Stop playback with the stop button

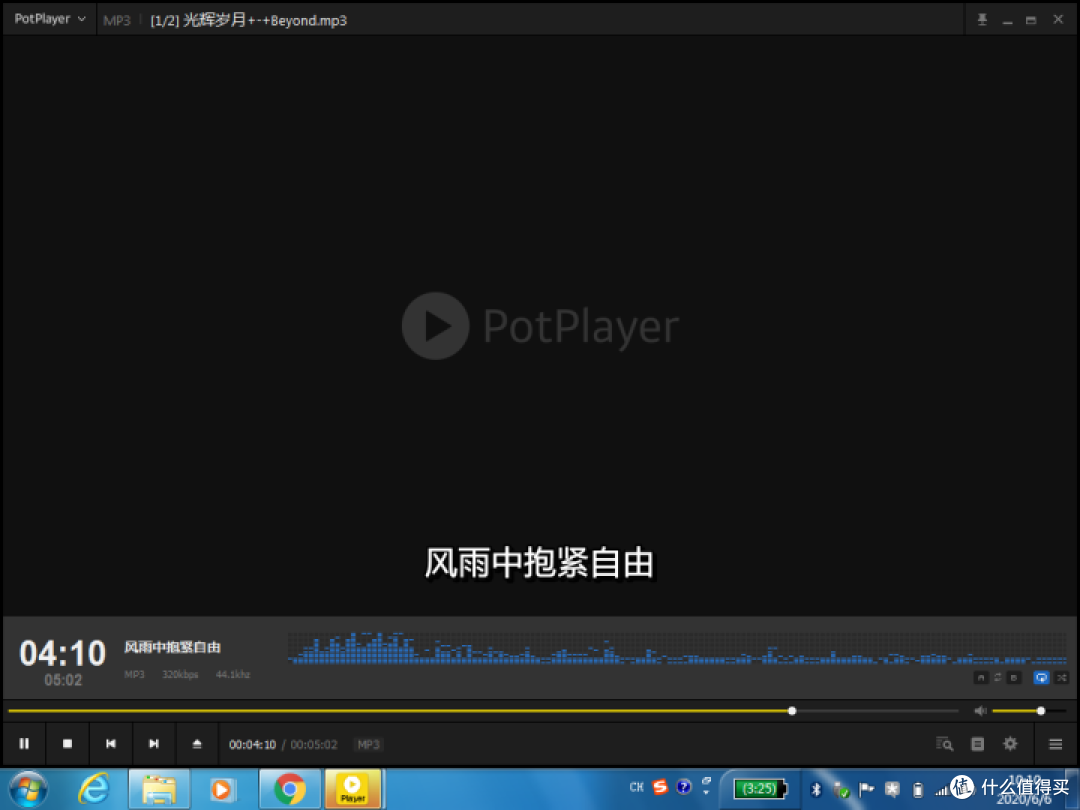pos(68,744)
